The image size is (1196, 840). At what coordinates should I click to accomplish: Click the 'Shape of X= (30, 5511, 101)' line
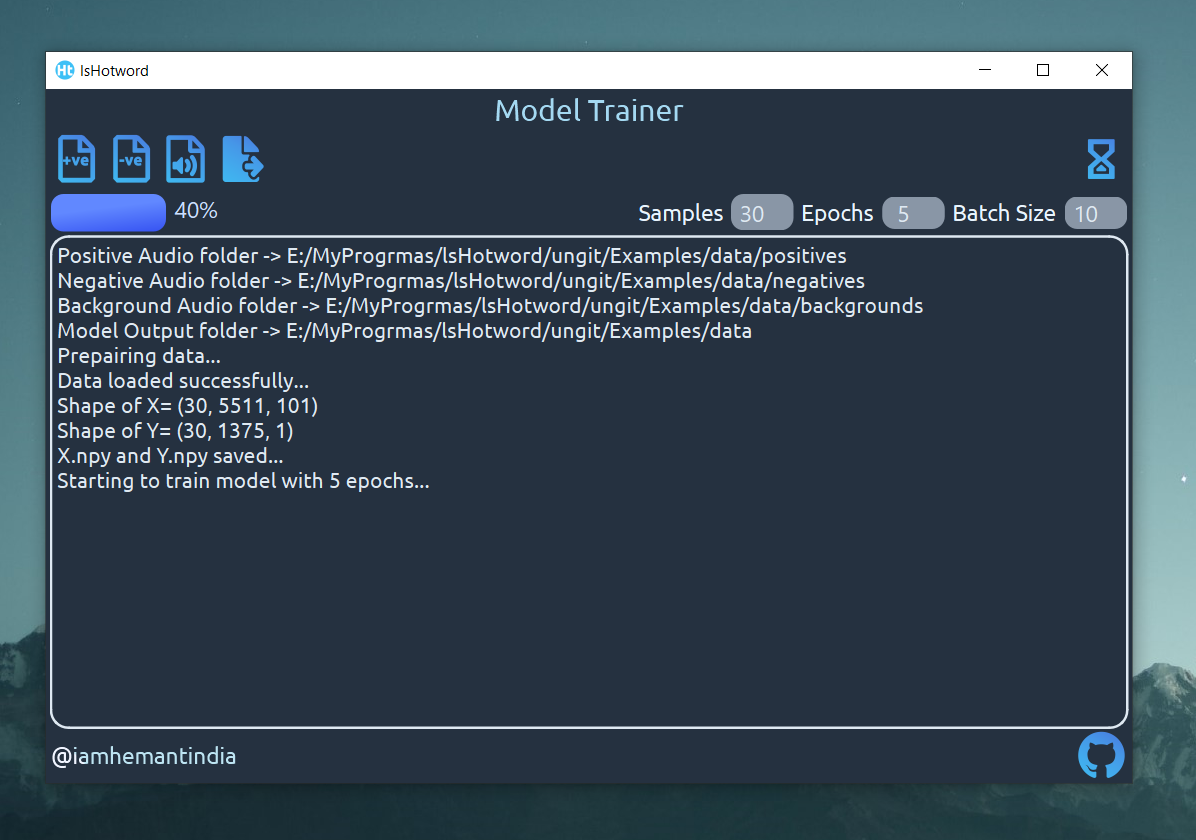(188, 406)
